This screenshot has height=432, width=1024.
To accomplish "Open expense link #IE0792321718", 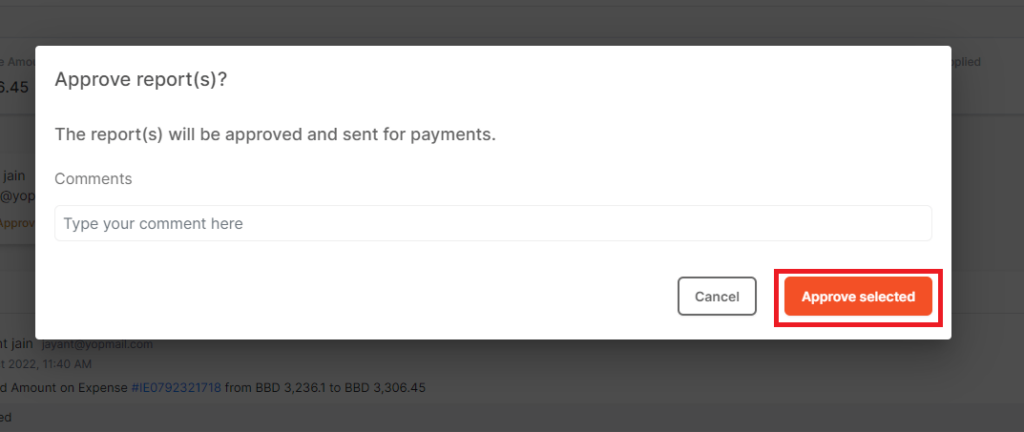I will pos(176,388).
